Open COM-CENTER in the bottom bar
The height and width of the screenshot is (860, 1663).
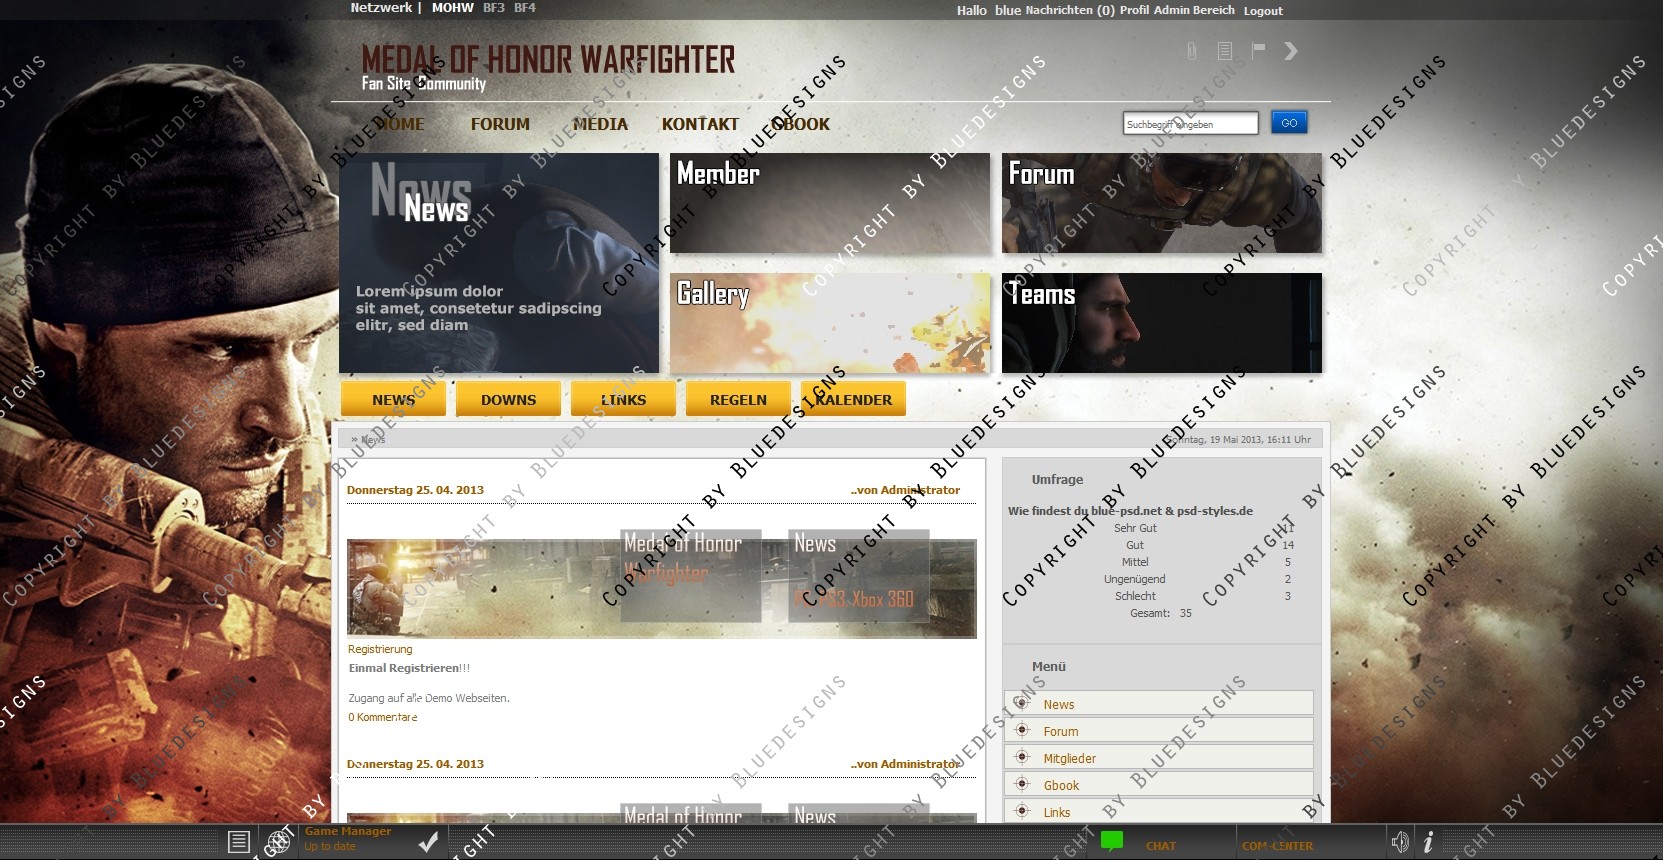(x=1278, y=846)
